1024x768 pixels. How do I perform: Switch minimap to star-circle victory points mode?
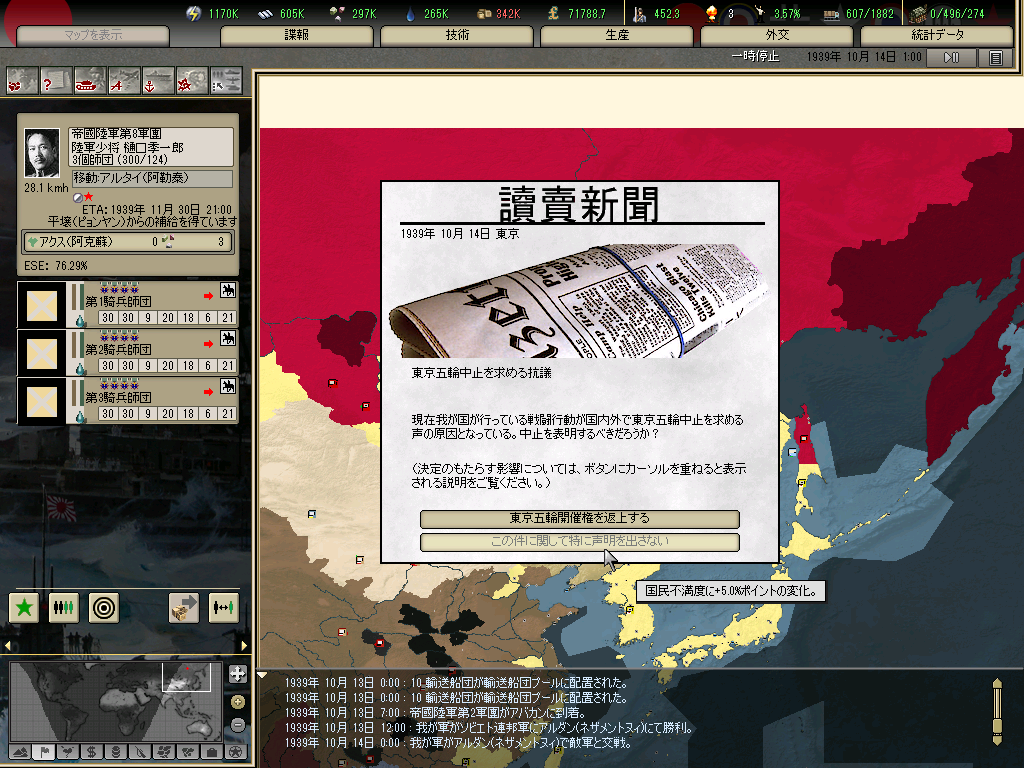(236, 752)
